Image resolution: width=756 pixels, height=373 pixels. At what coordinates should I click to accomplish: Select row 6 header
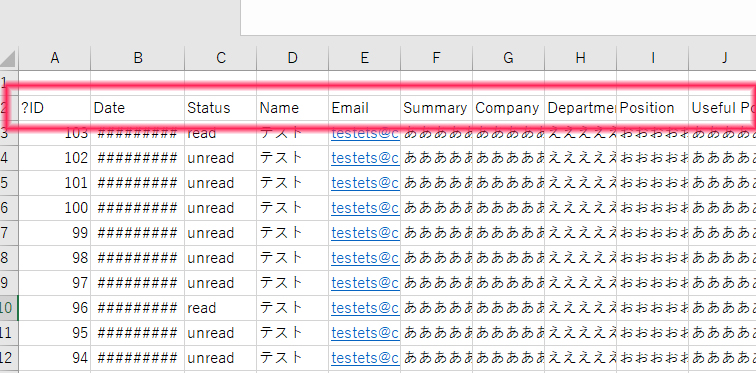click(x=9, y=208)
